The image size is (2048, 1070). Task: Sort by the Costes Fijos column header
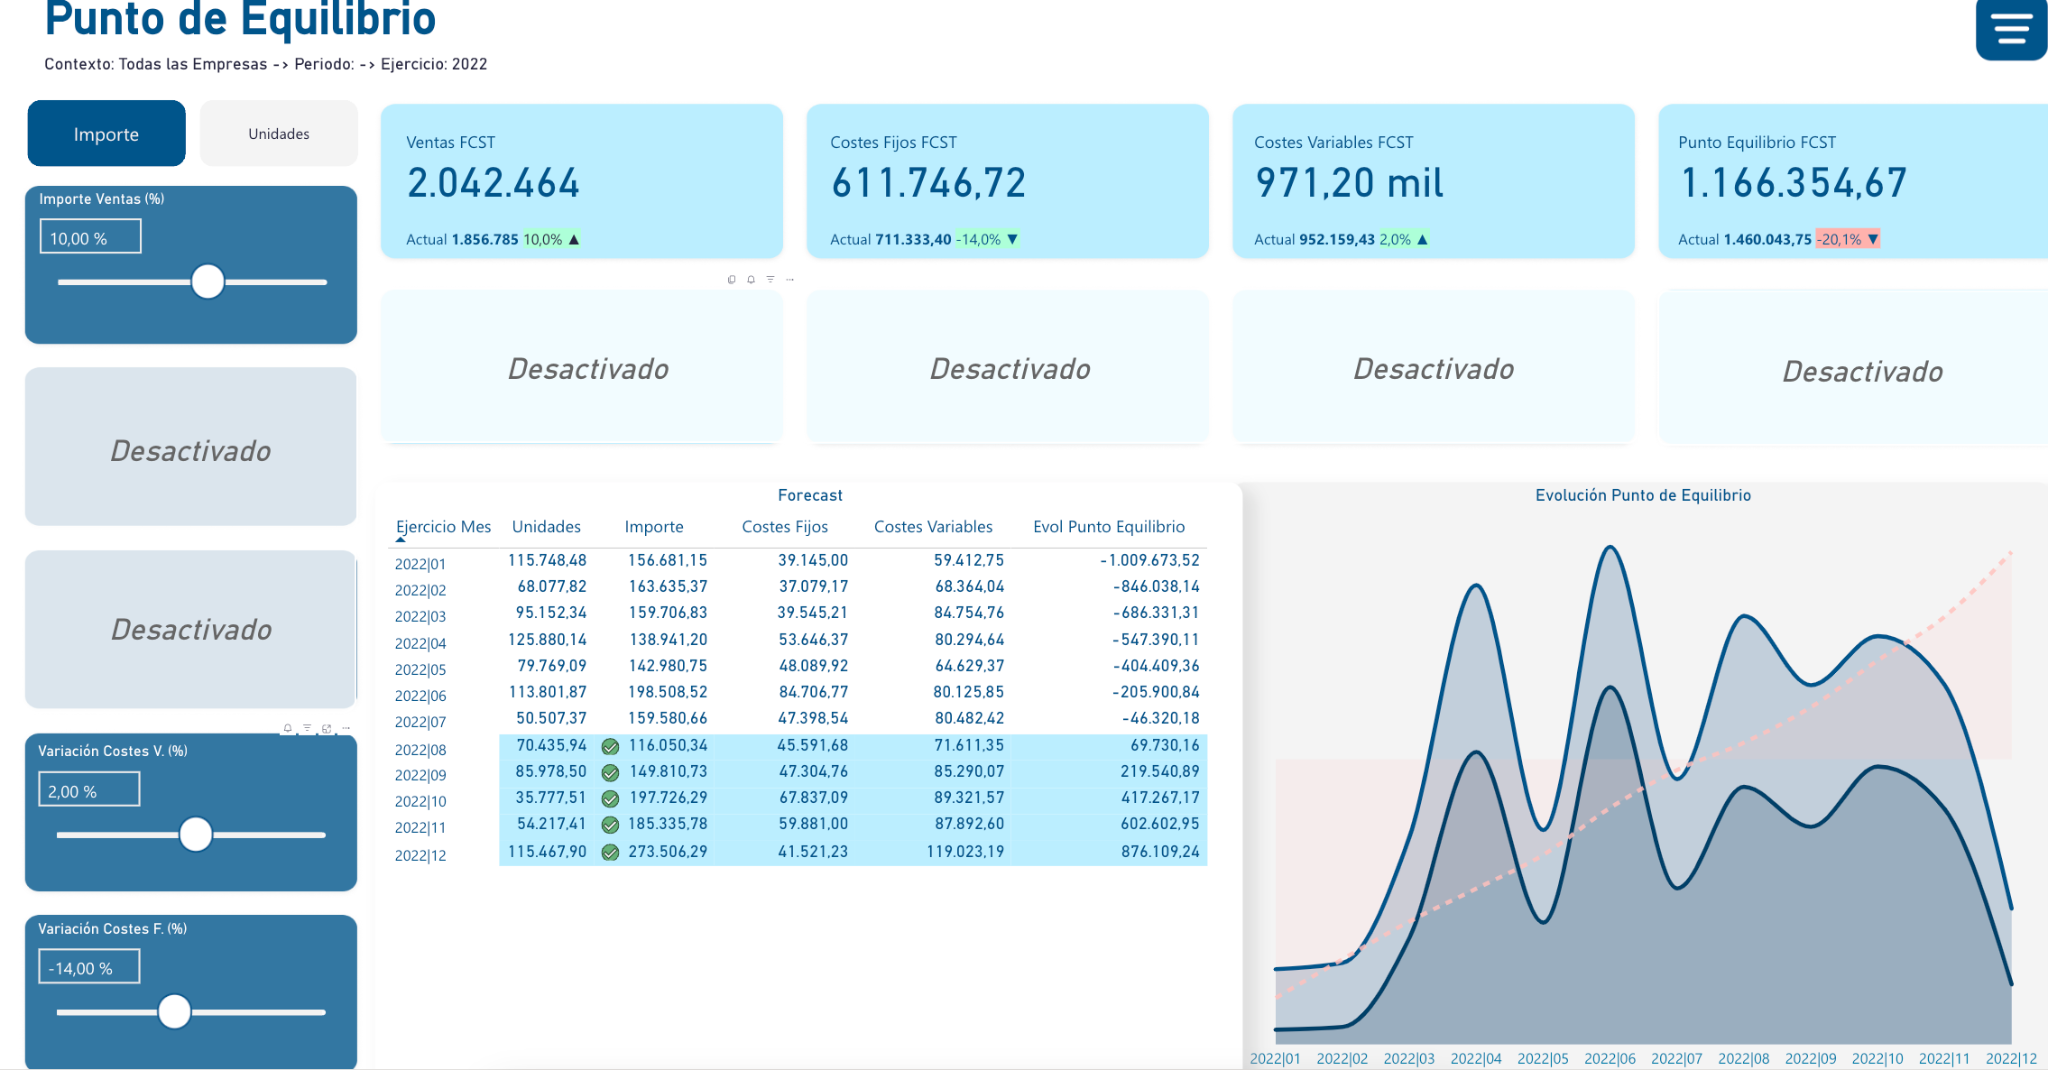pyautogui.click(x=785, y=527)
